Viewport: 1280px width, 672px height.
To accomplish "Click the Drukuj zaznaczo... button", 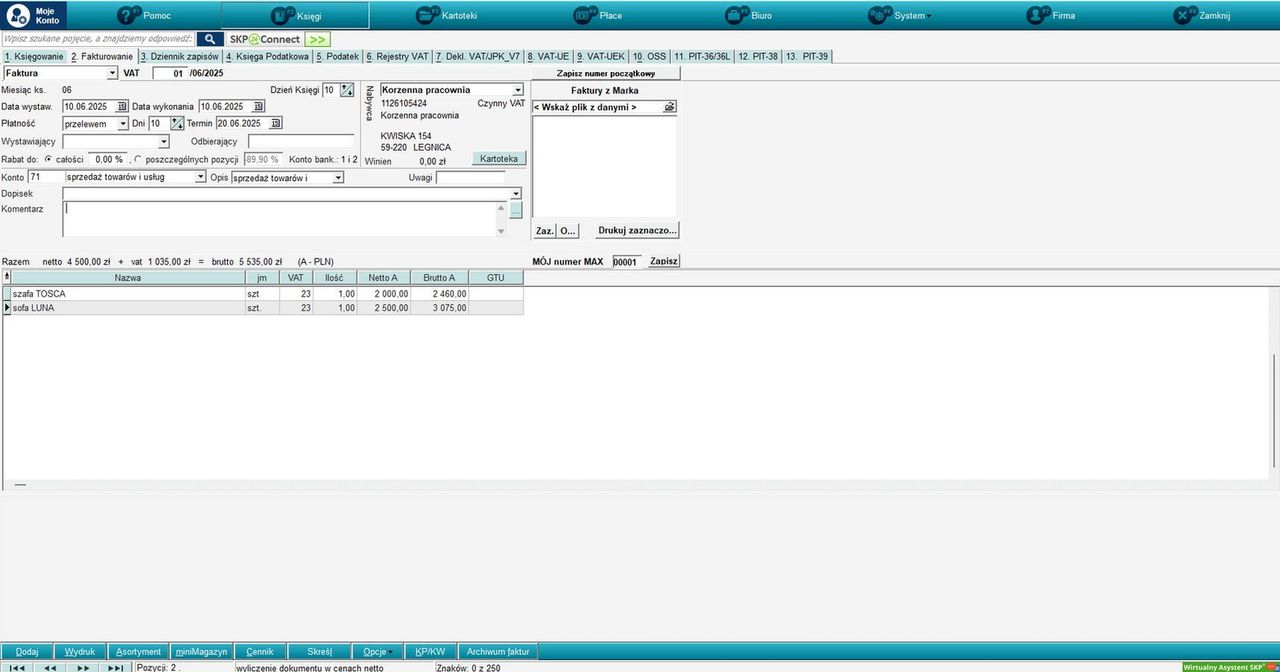I will pyautogui.click(x=637, y=230).
